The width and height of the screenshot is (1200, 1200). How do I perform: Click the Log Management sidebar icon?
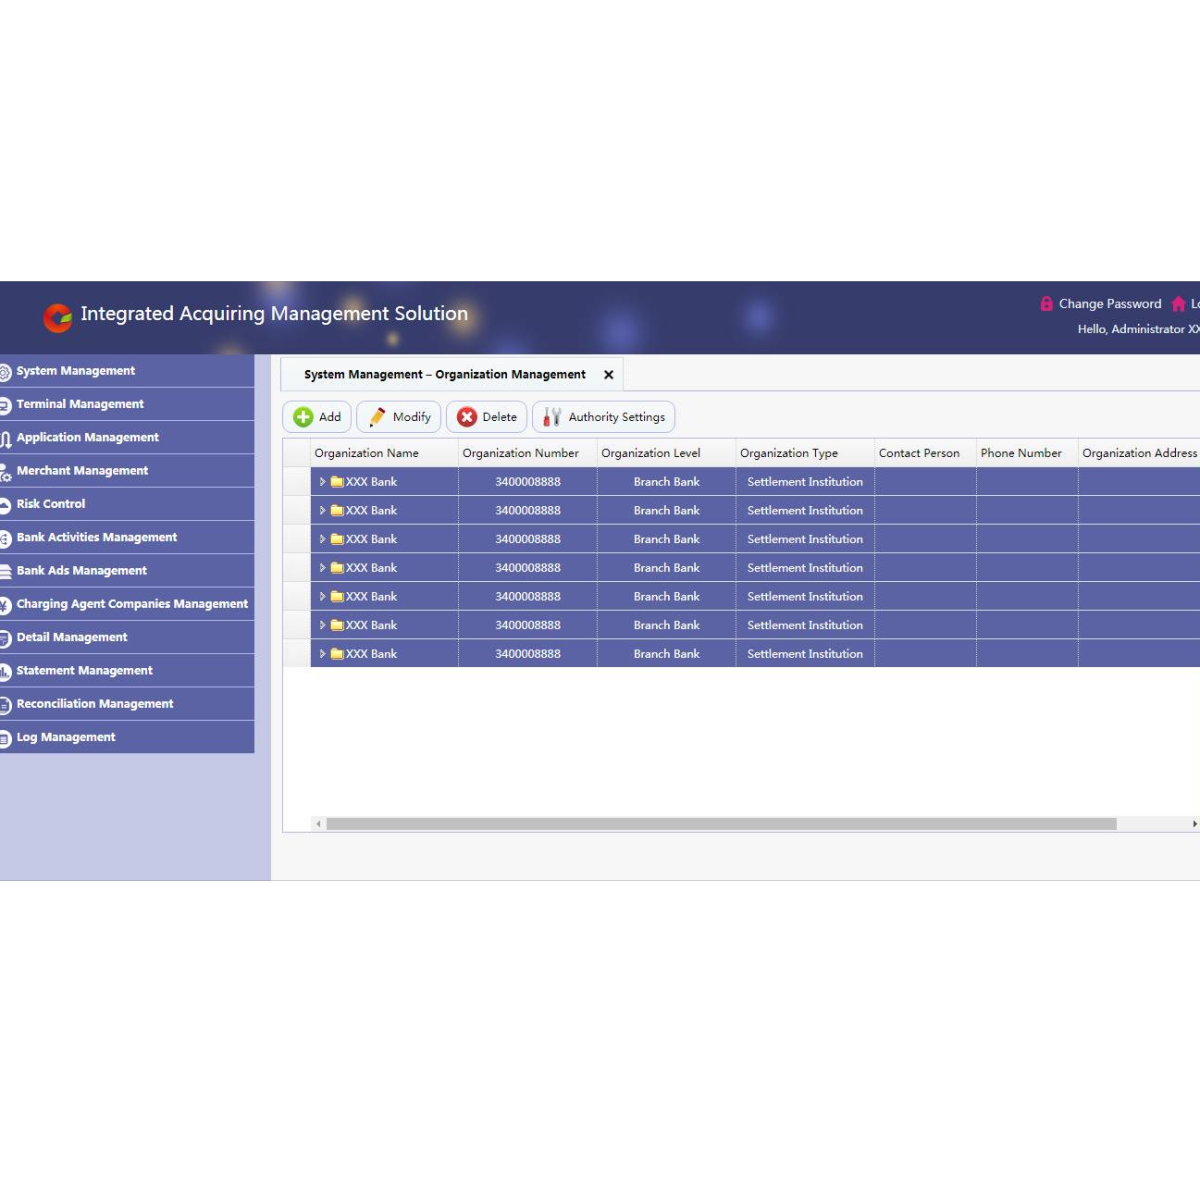point(6,737)
